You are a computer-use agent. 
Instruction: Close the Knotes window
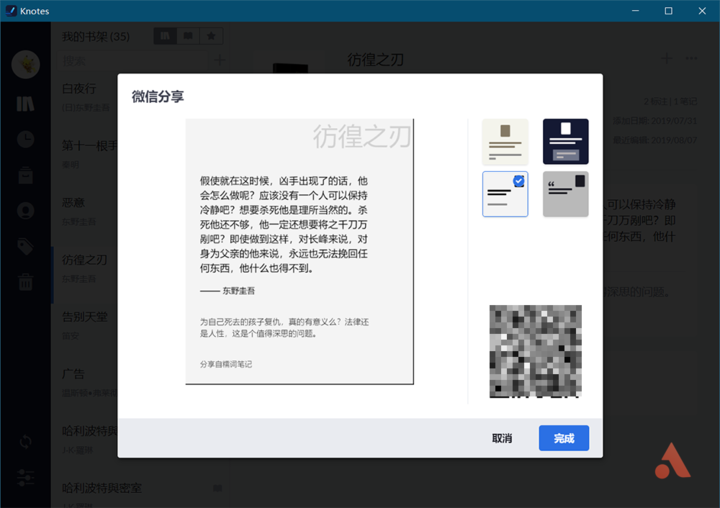702,11
